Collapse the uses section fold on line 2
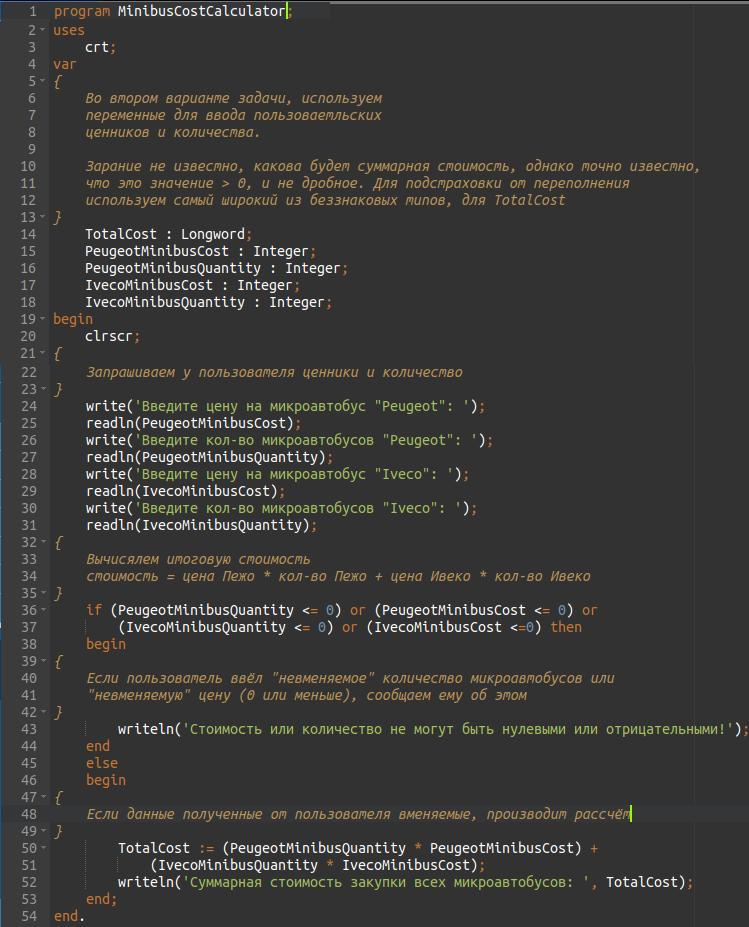The image size is (749, 927). 42,30
